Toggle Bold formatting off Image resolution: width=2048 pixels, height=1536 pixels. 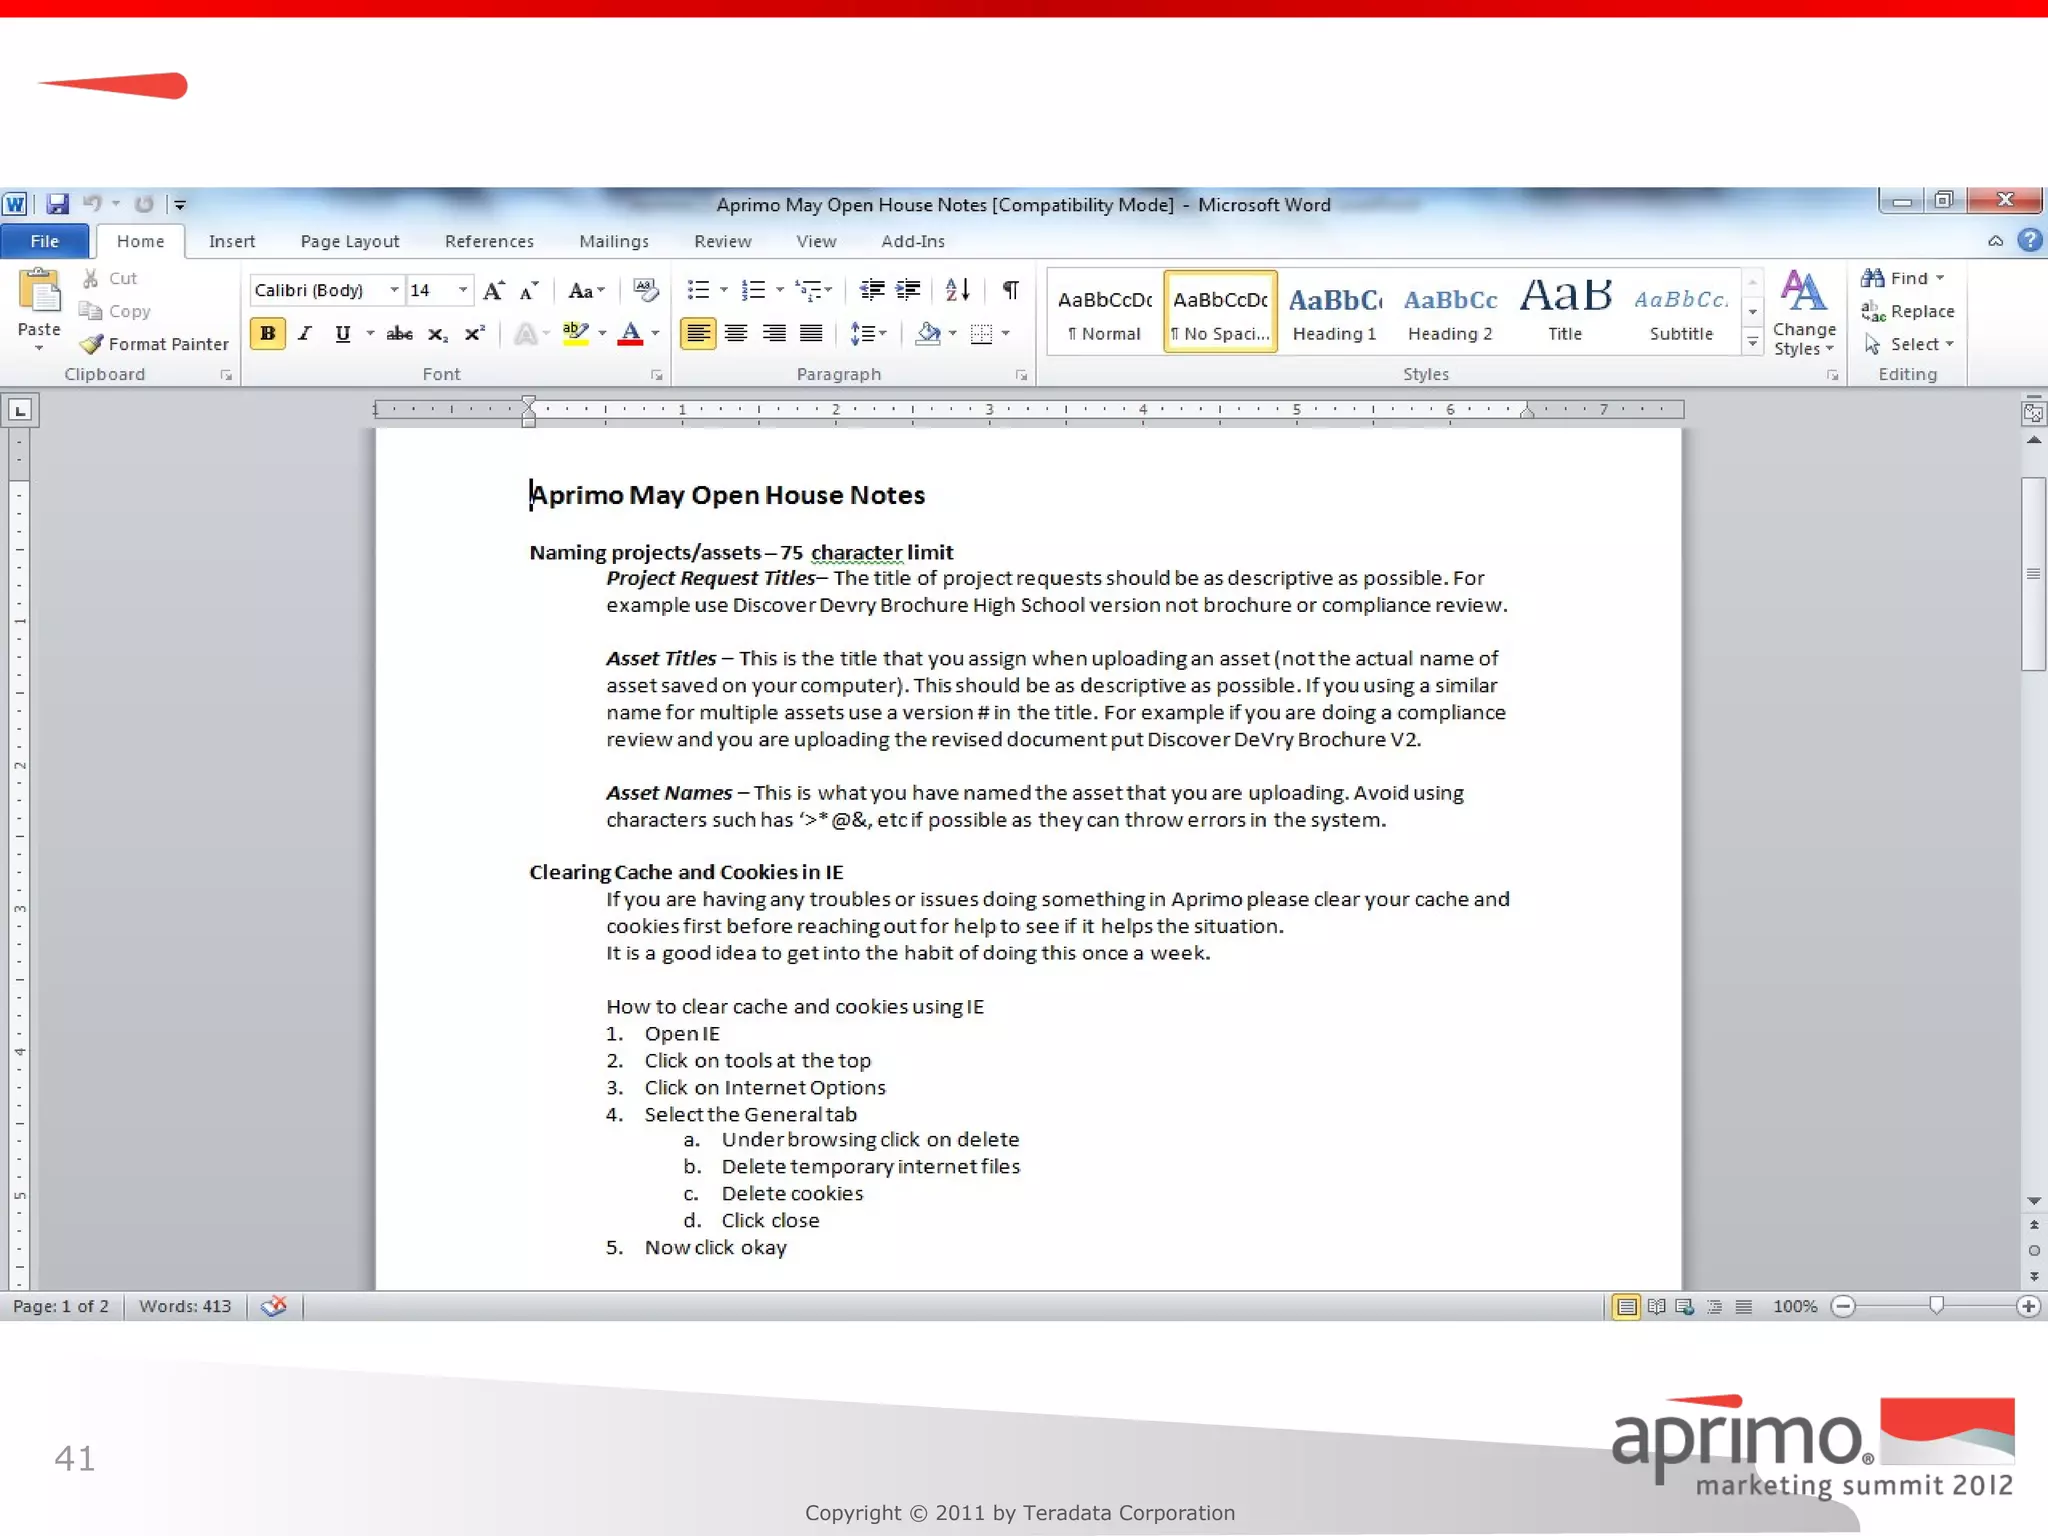click(x=267, y=333)
